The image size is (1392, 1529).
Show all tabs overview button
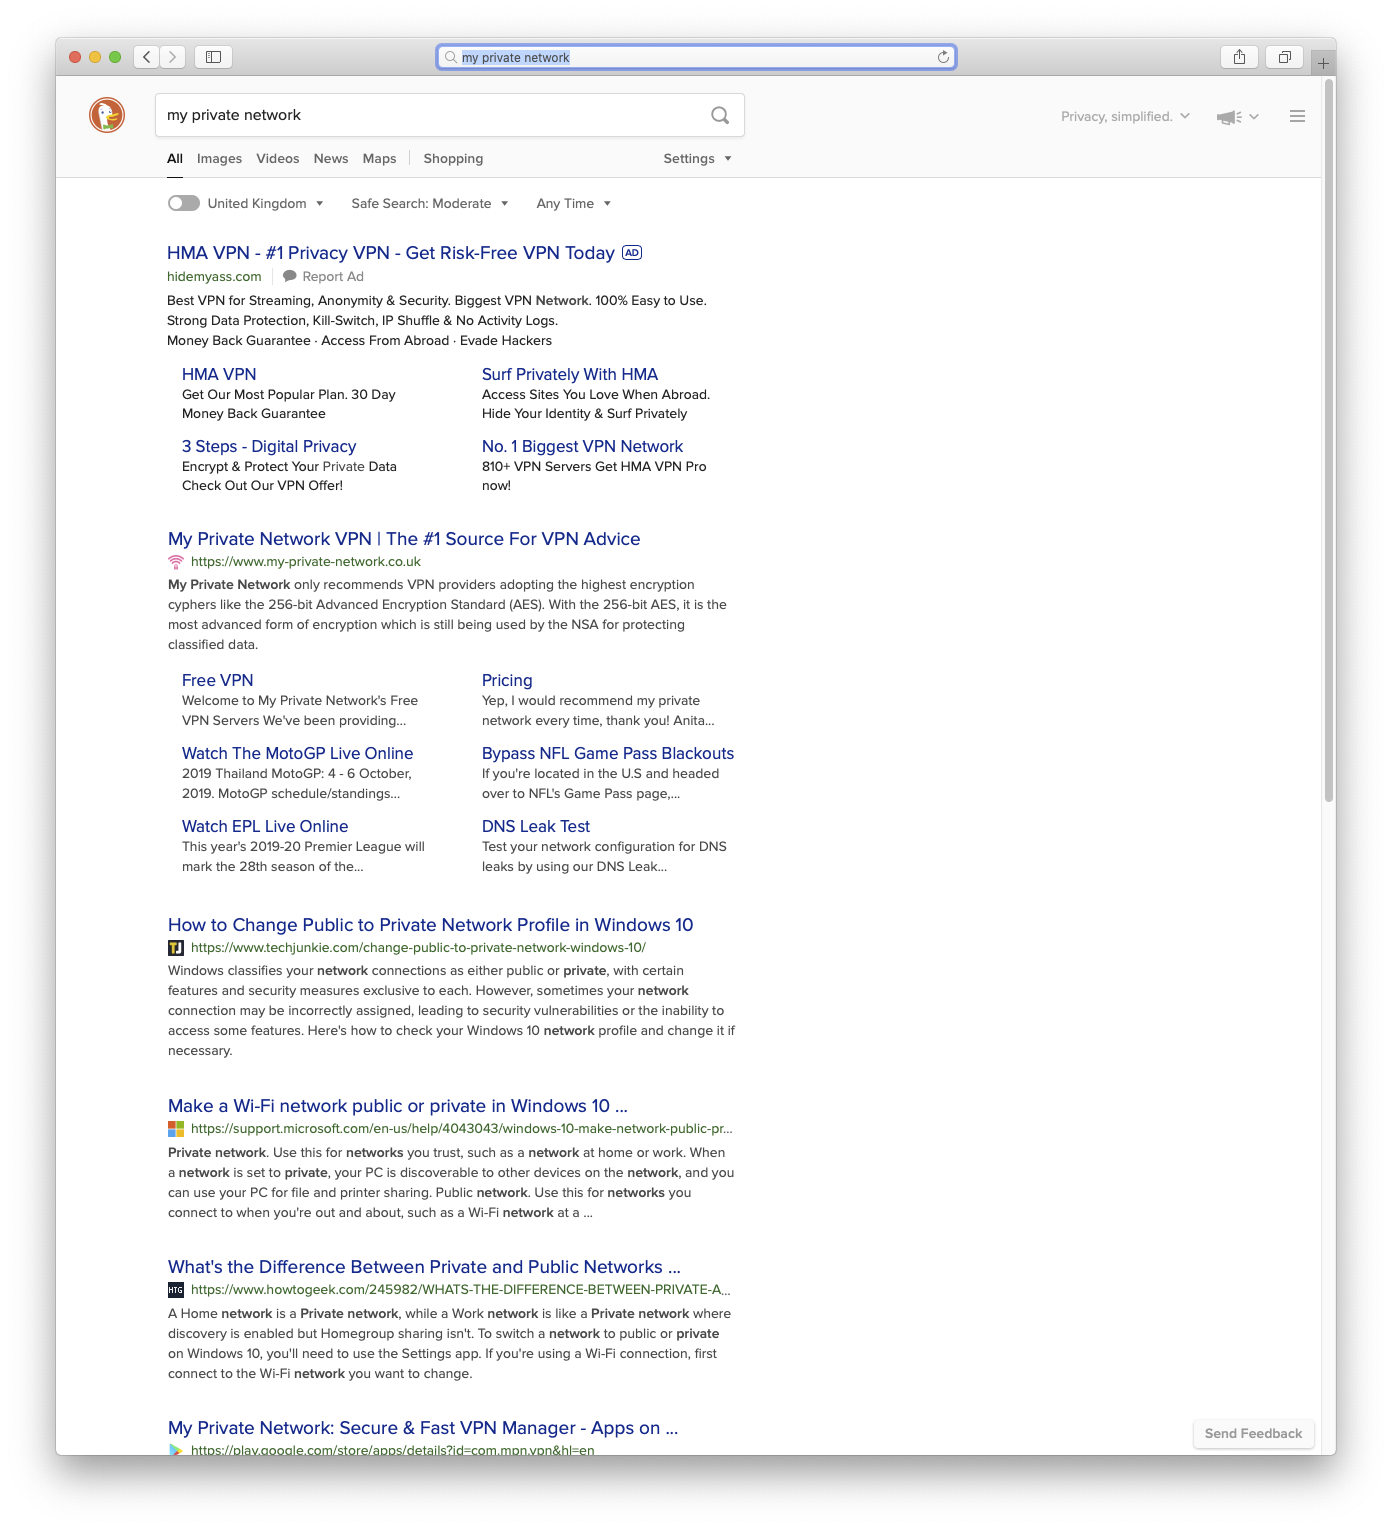1284,57
